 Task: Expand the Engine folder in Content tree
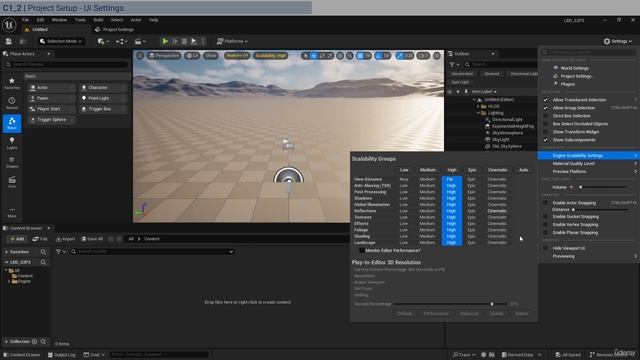(x=9, y=281)
